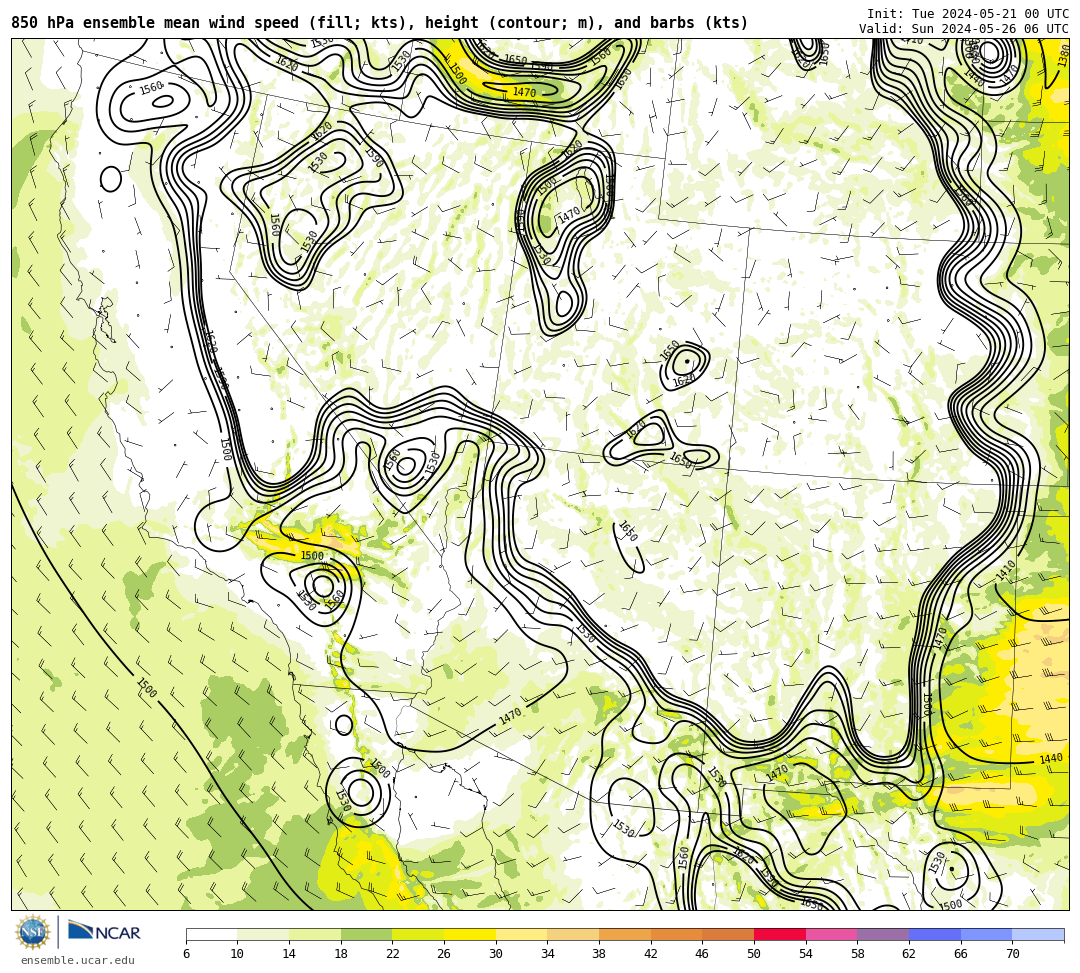The width and height of the screenshot is (1080, 973).
Task: Pick the bright yellow 26–30 kts segment
Action: tap(470, 934)
